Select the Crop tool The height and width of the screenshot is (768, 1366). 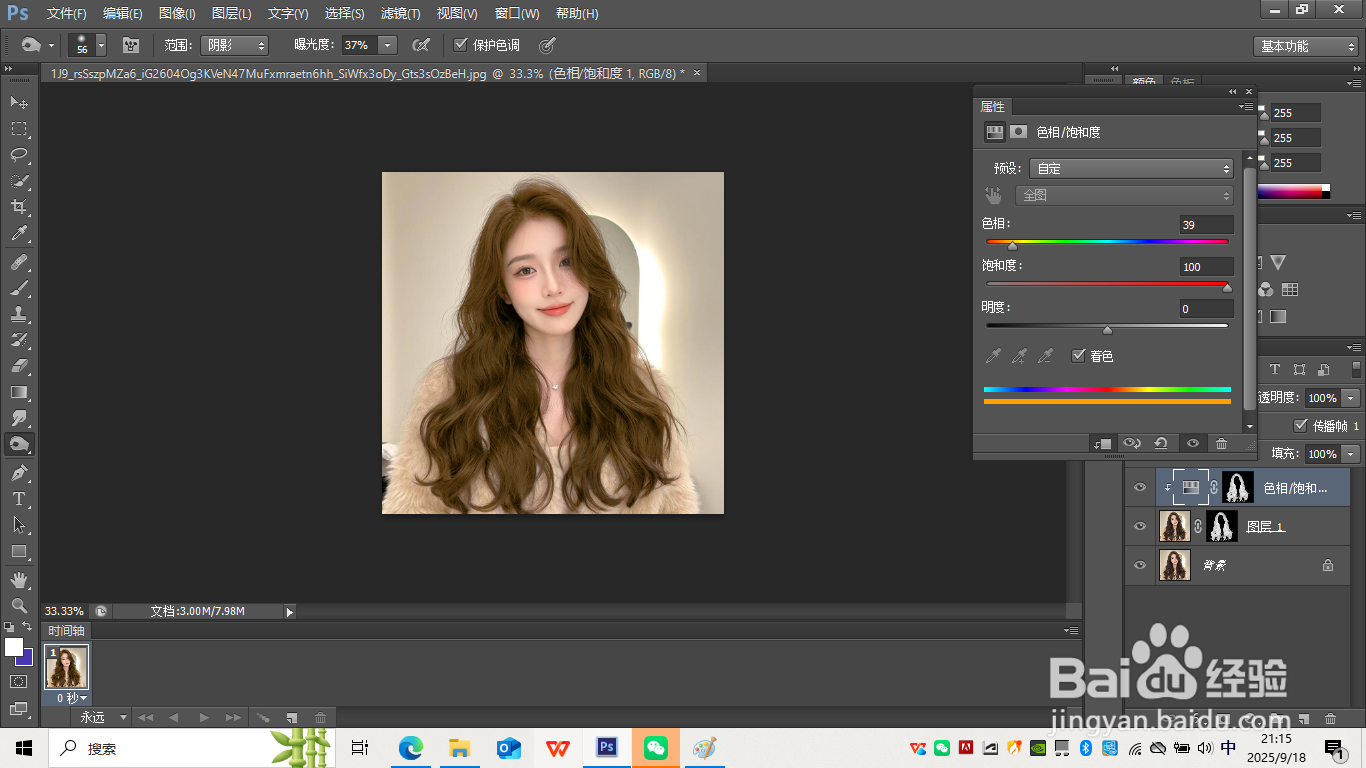coord(19,207)
